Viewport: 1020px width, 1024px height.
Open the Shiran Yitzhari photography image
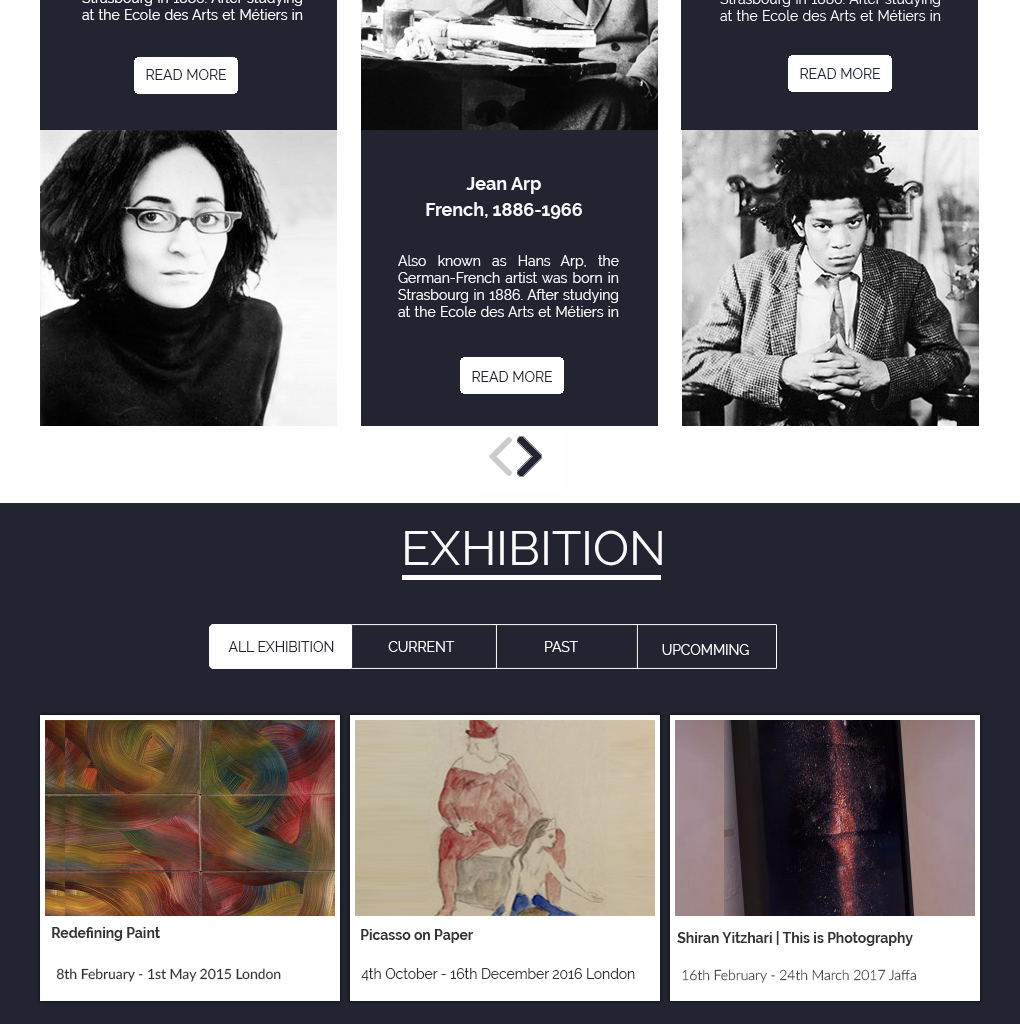[825, 818]
